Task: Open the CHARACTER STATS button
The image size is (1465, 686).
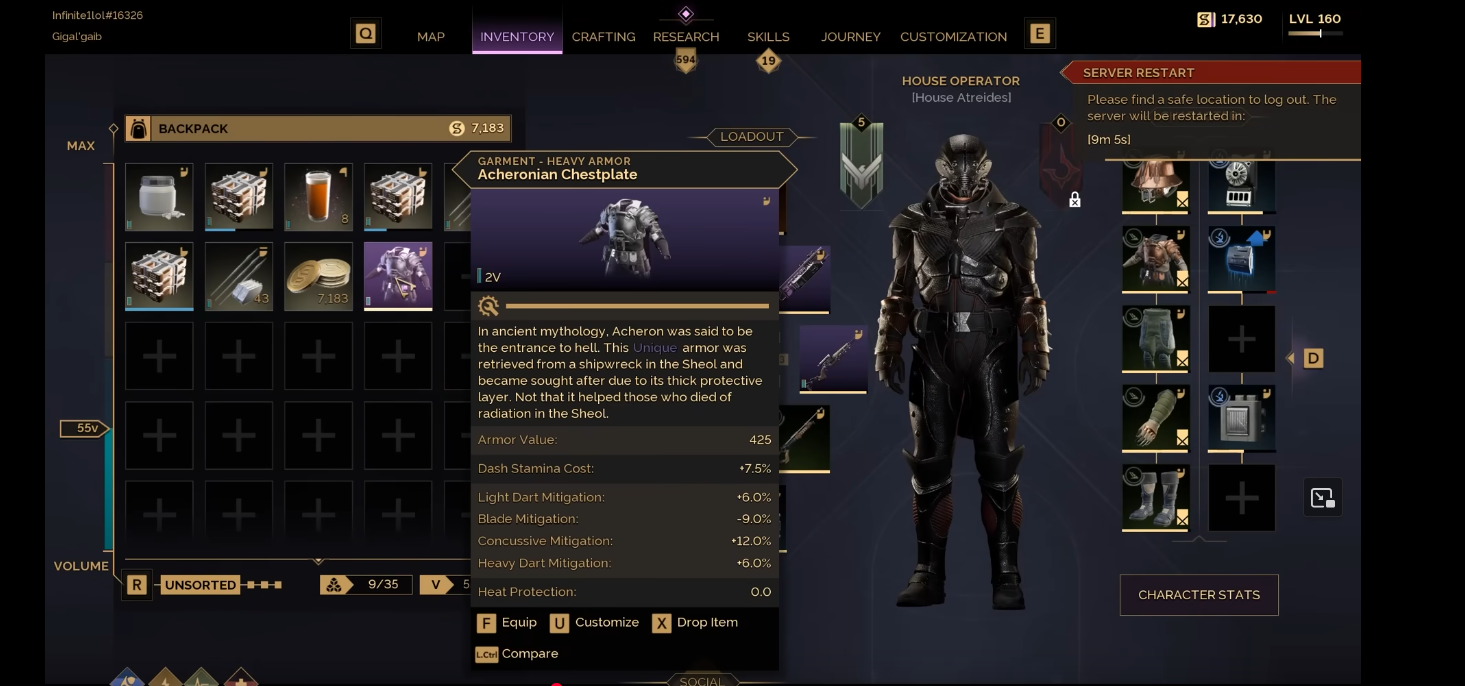Action: pos(1199,595)
